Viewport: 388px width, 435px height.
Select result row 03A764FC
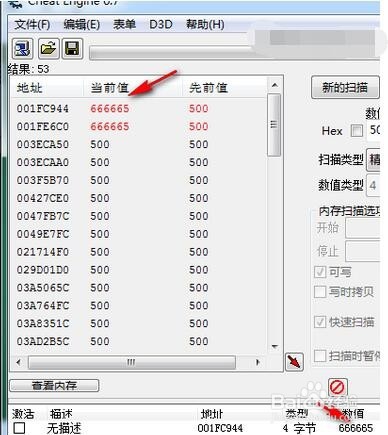[139, 306]
